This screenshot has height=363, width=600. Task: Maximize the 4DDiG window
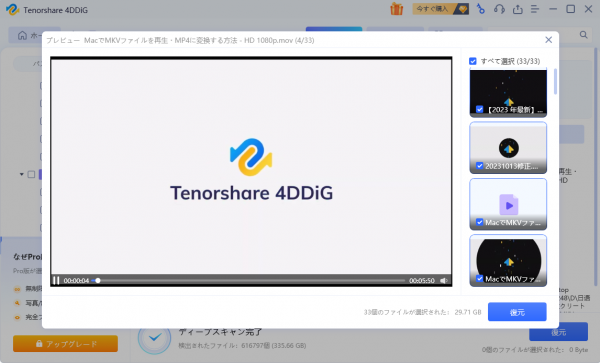pyautogui.click(x=571, y=9)
